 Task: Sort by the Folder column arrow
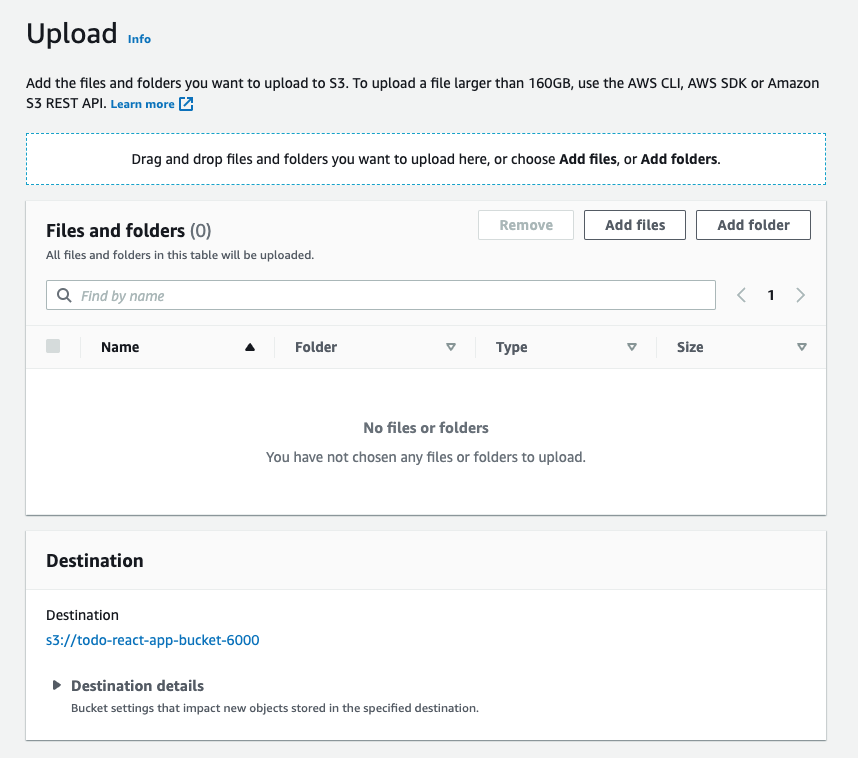[451, 347]
